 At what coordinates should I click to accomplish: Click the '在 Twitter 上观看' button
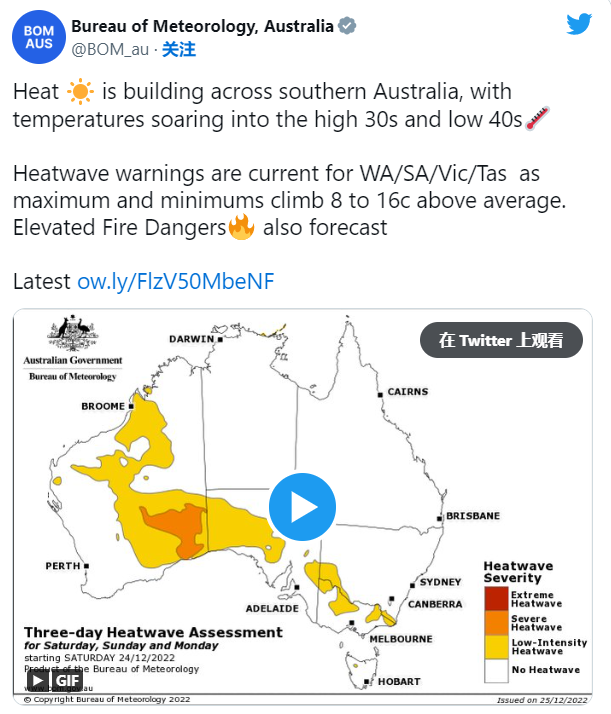(500, 340)
